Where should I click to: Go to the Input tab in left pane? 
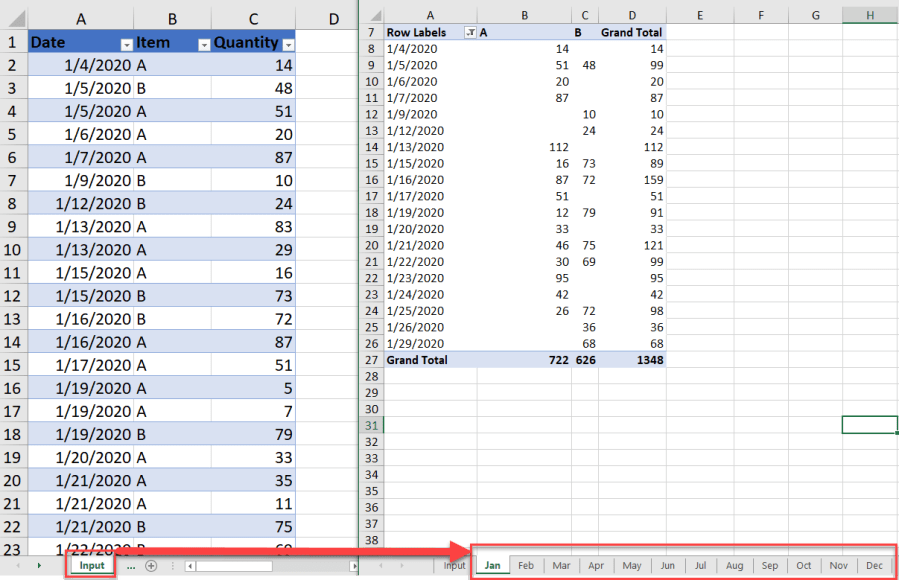(x=92, y=566)
